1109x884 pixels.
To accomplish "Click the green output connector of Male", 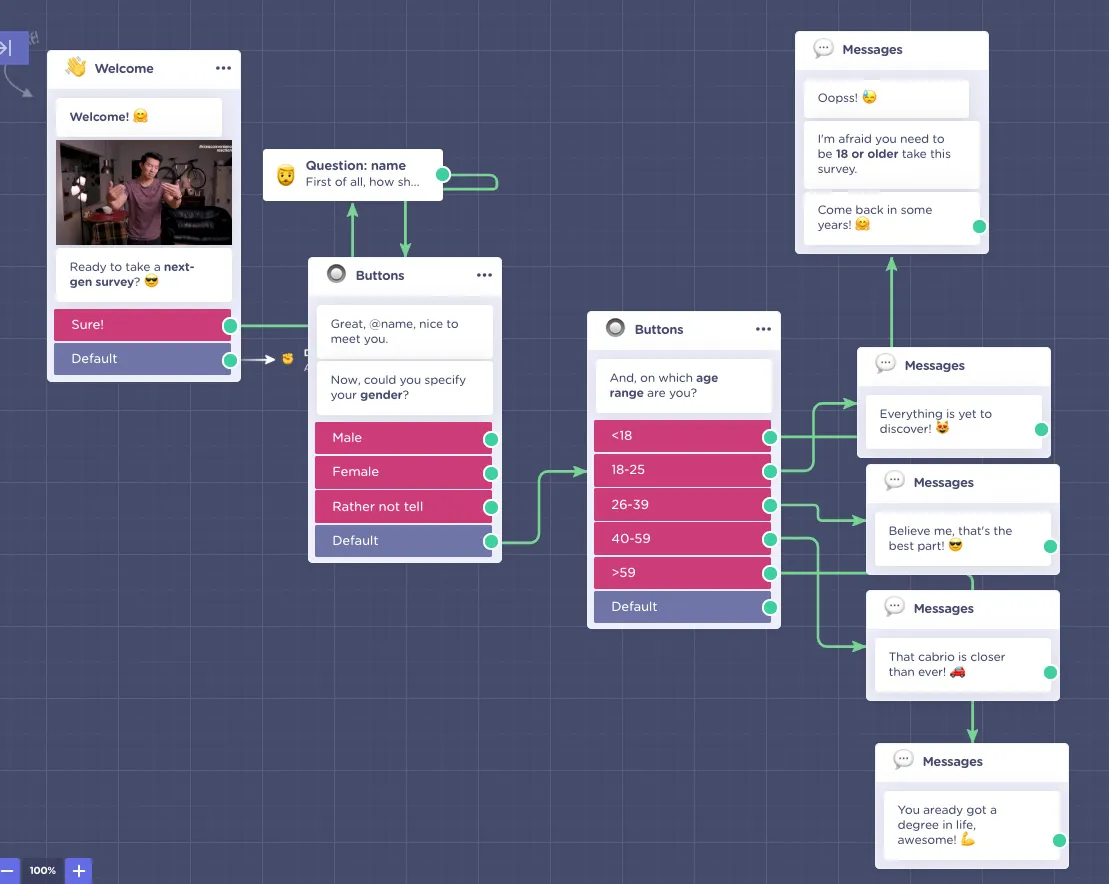I will coord(490,439).
